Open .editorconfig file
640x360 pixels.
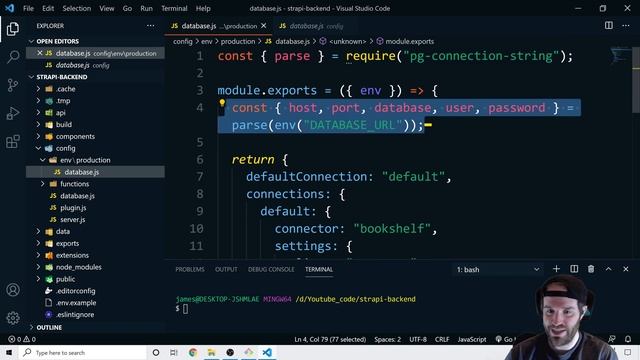tap(76, 291)
